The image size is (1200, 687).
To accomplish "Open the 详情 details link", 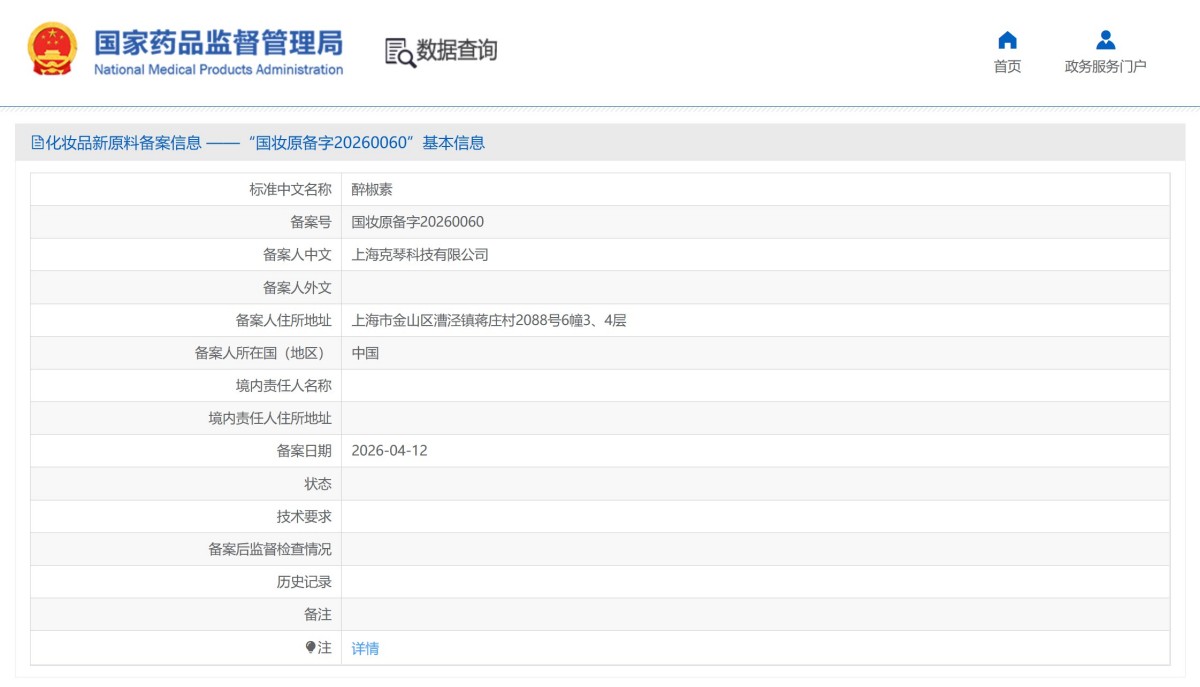I will point(365,648).
